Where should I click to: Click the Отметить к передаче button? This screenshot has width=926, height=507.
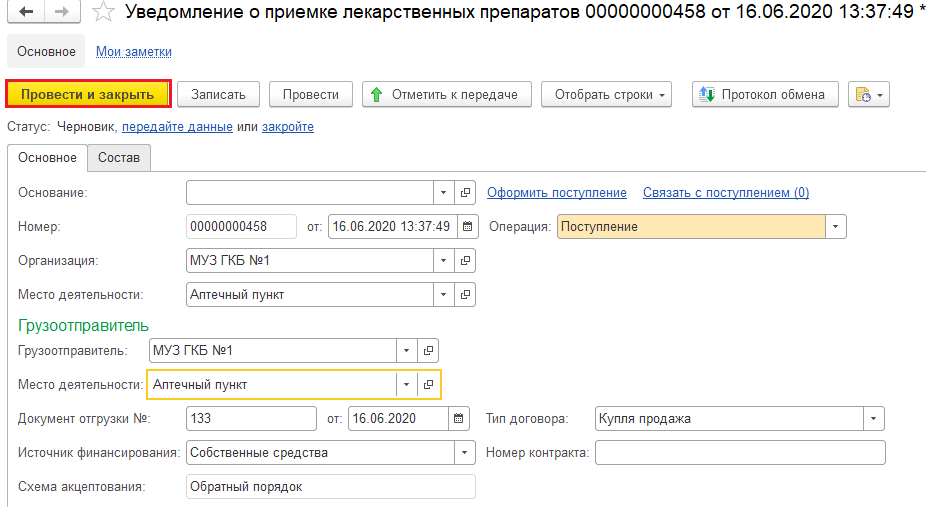447,94
